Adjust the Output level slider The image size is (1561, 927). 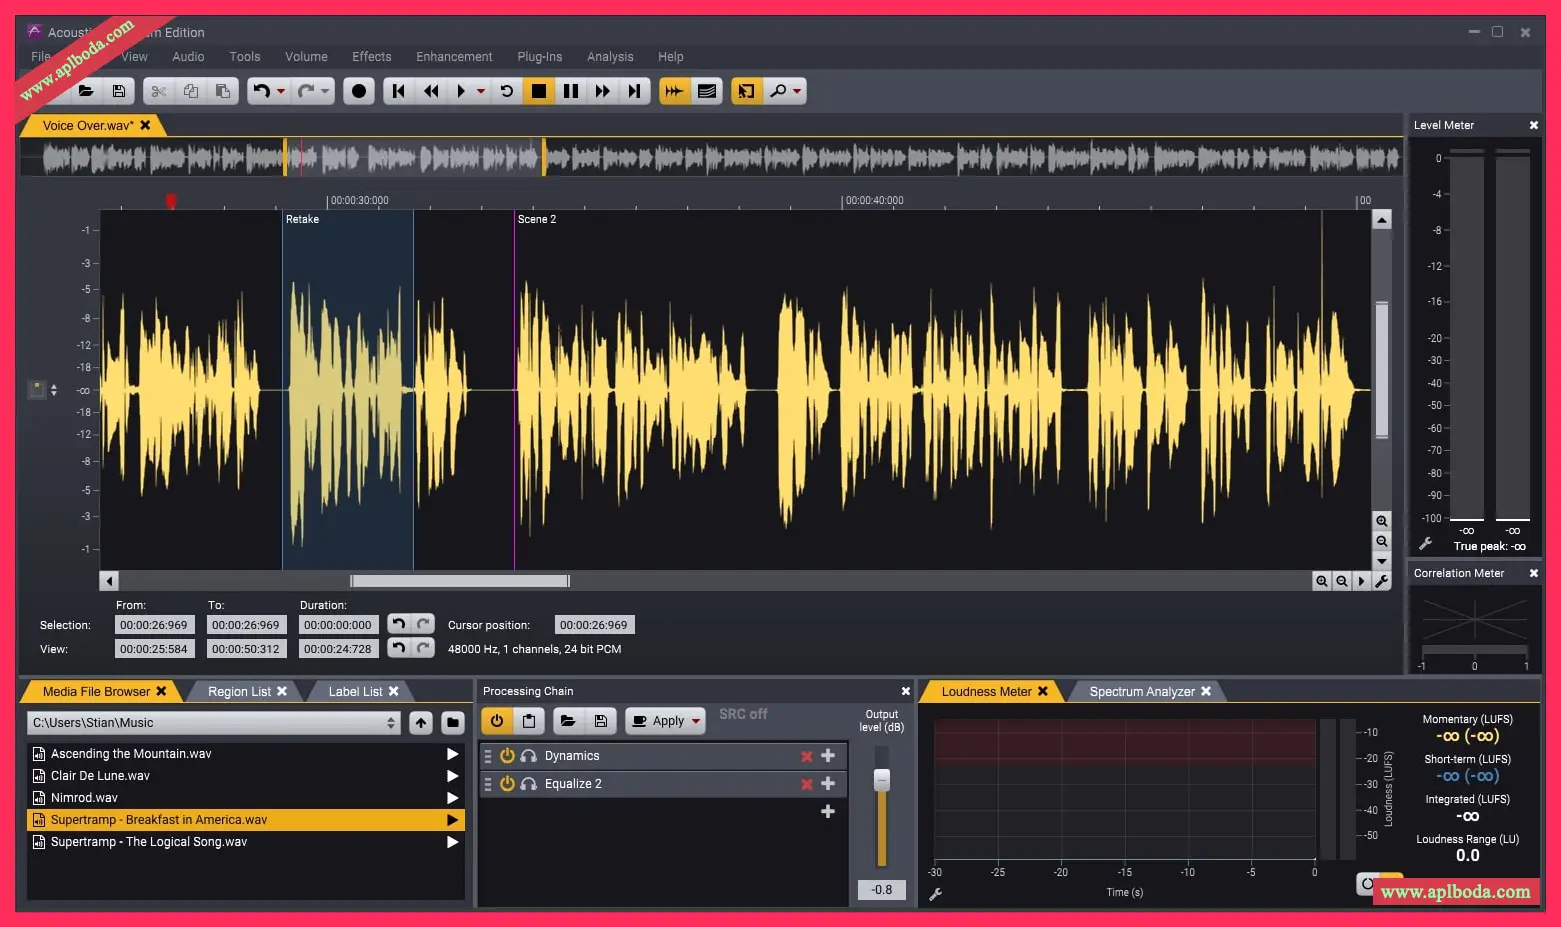point(882,780)
